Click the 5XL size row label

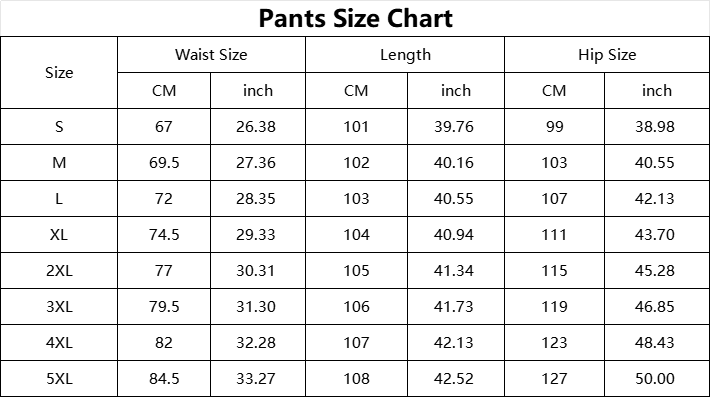pos(59,378)
